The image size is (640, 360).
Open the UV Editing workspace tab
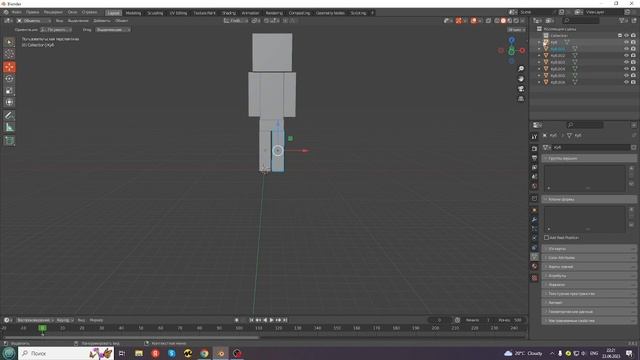(x=178, y=13)
